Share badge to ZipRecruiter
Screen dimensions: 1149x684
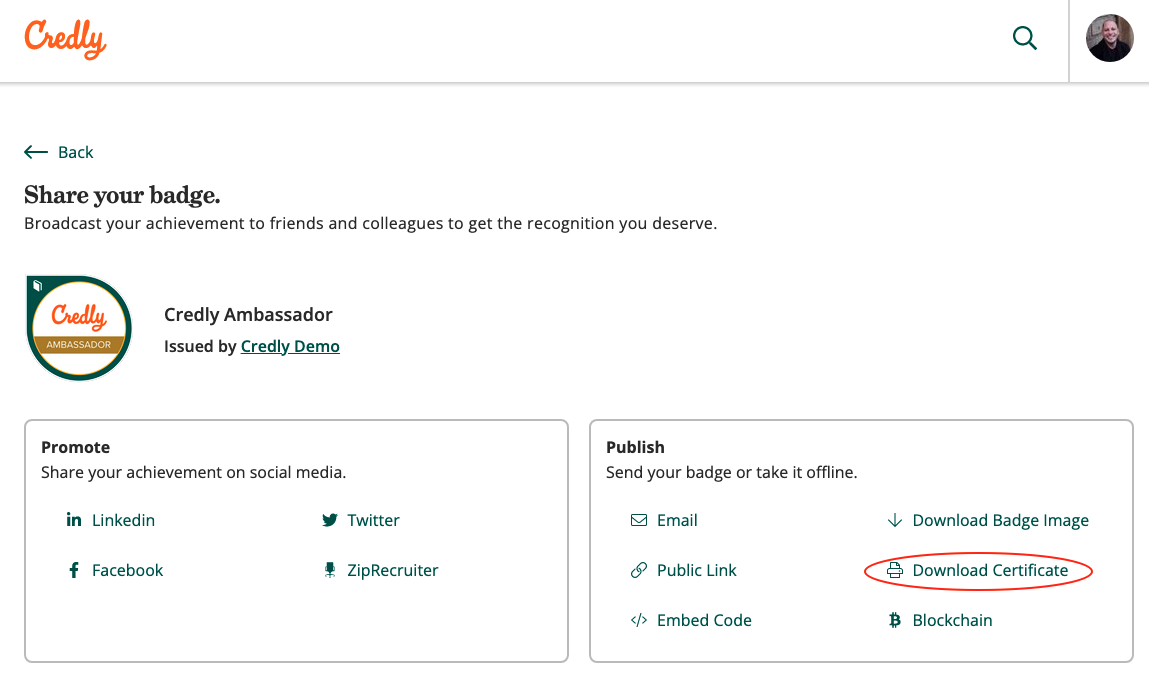[x=392, y=570]
